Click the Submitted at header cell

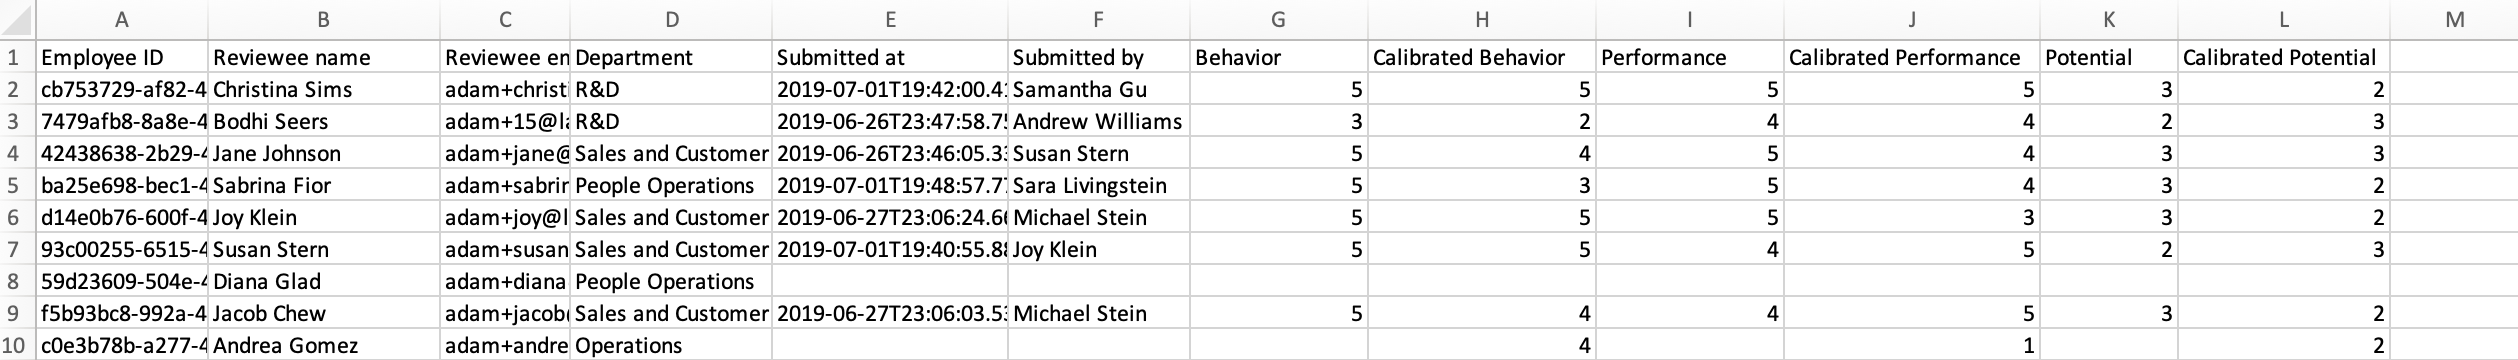[x=890, y=57]
